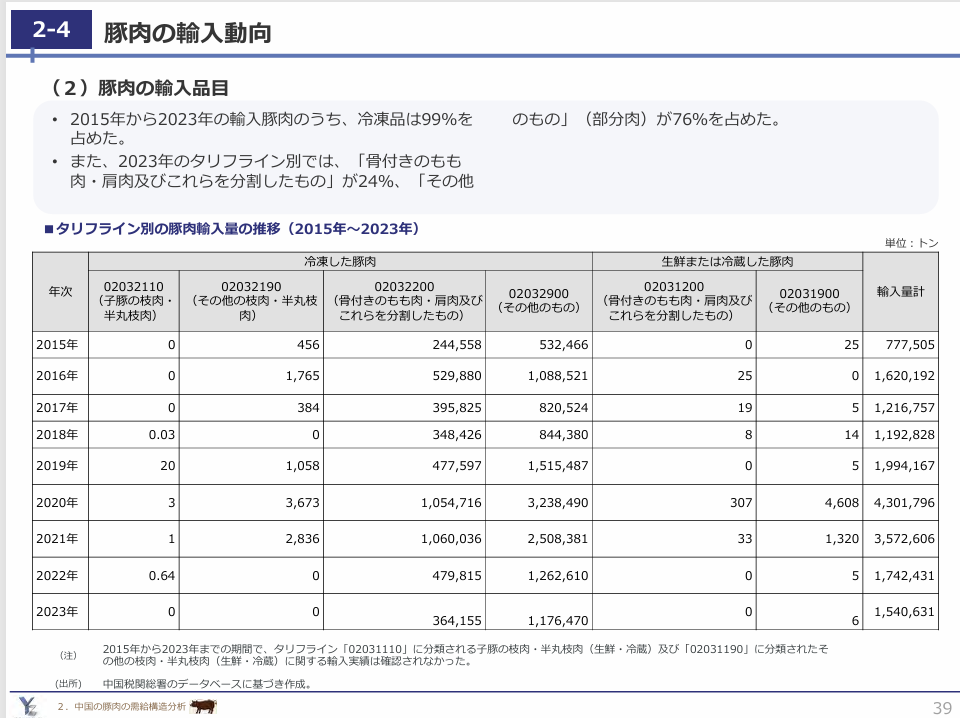Click the 02031200 column header
Image resolution: width=960 pixels, height=718 pixels.
coord(674,301)
